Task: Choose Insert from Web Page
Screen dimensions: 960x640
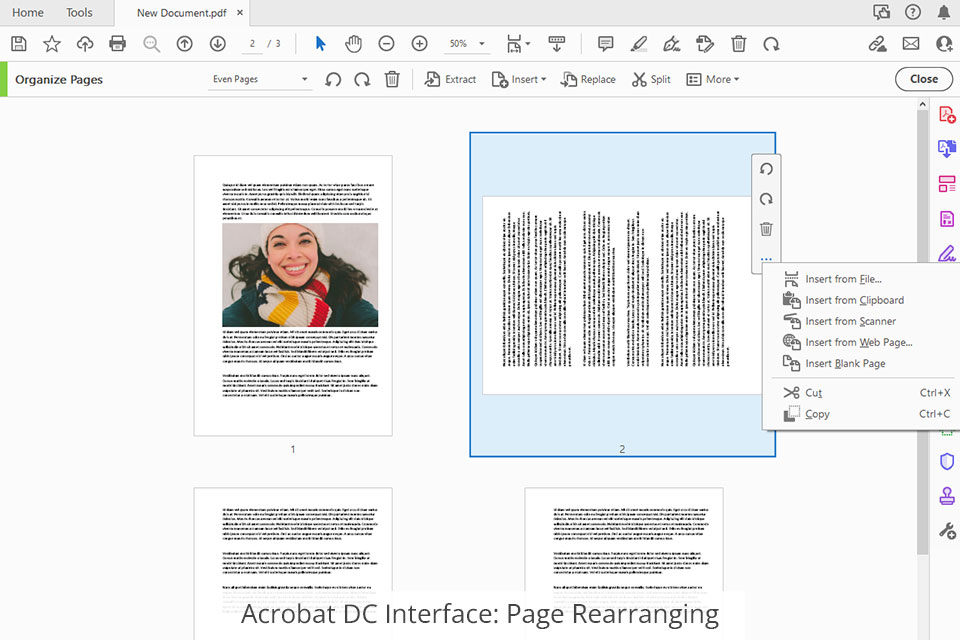Action: click(861, 342)
